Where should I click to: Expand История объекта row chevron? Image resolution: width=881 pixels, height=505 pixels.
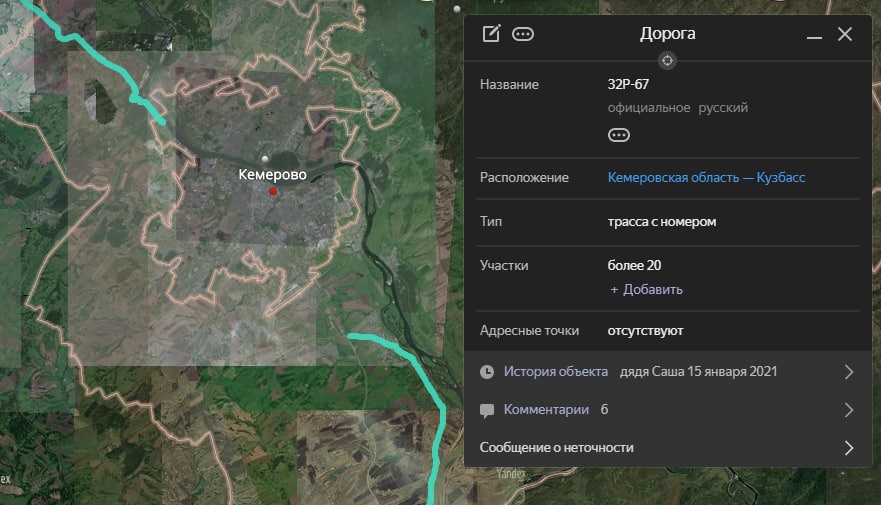(849, 372)
